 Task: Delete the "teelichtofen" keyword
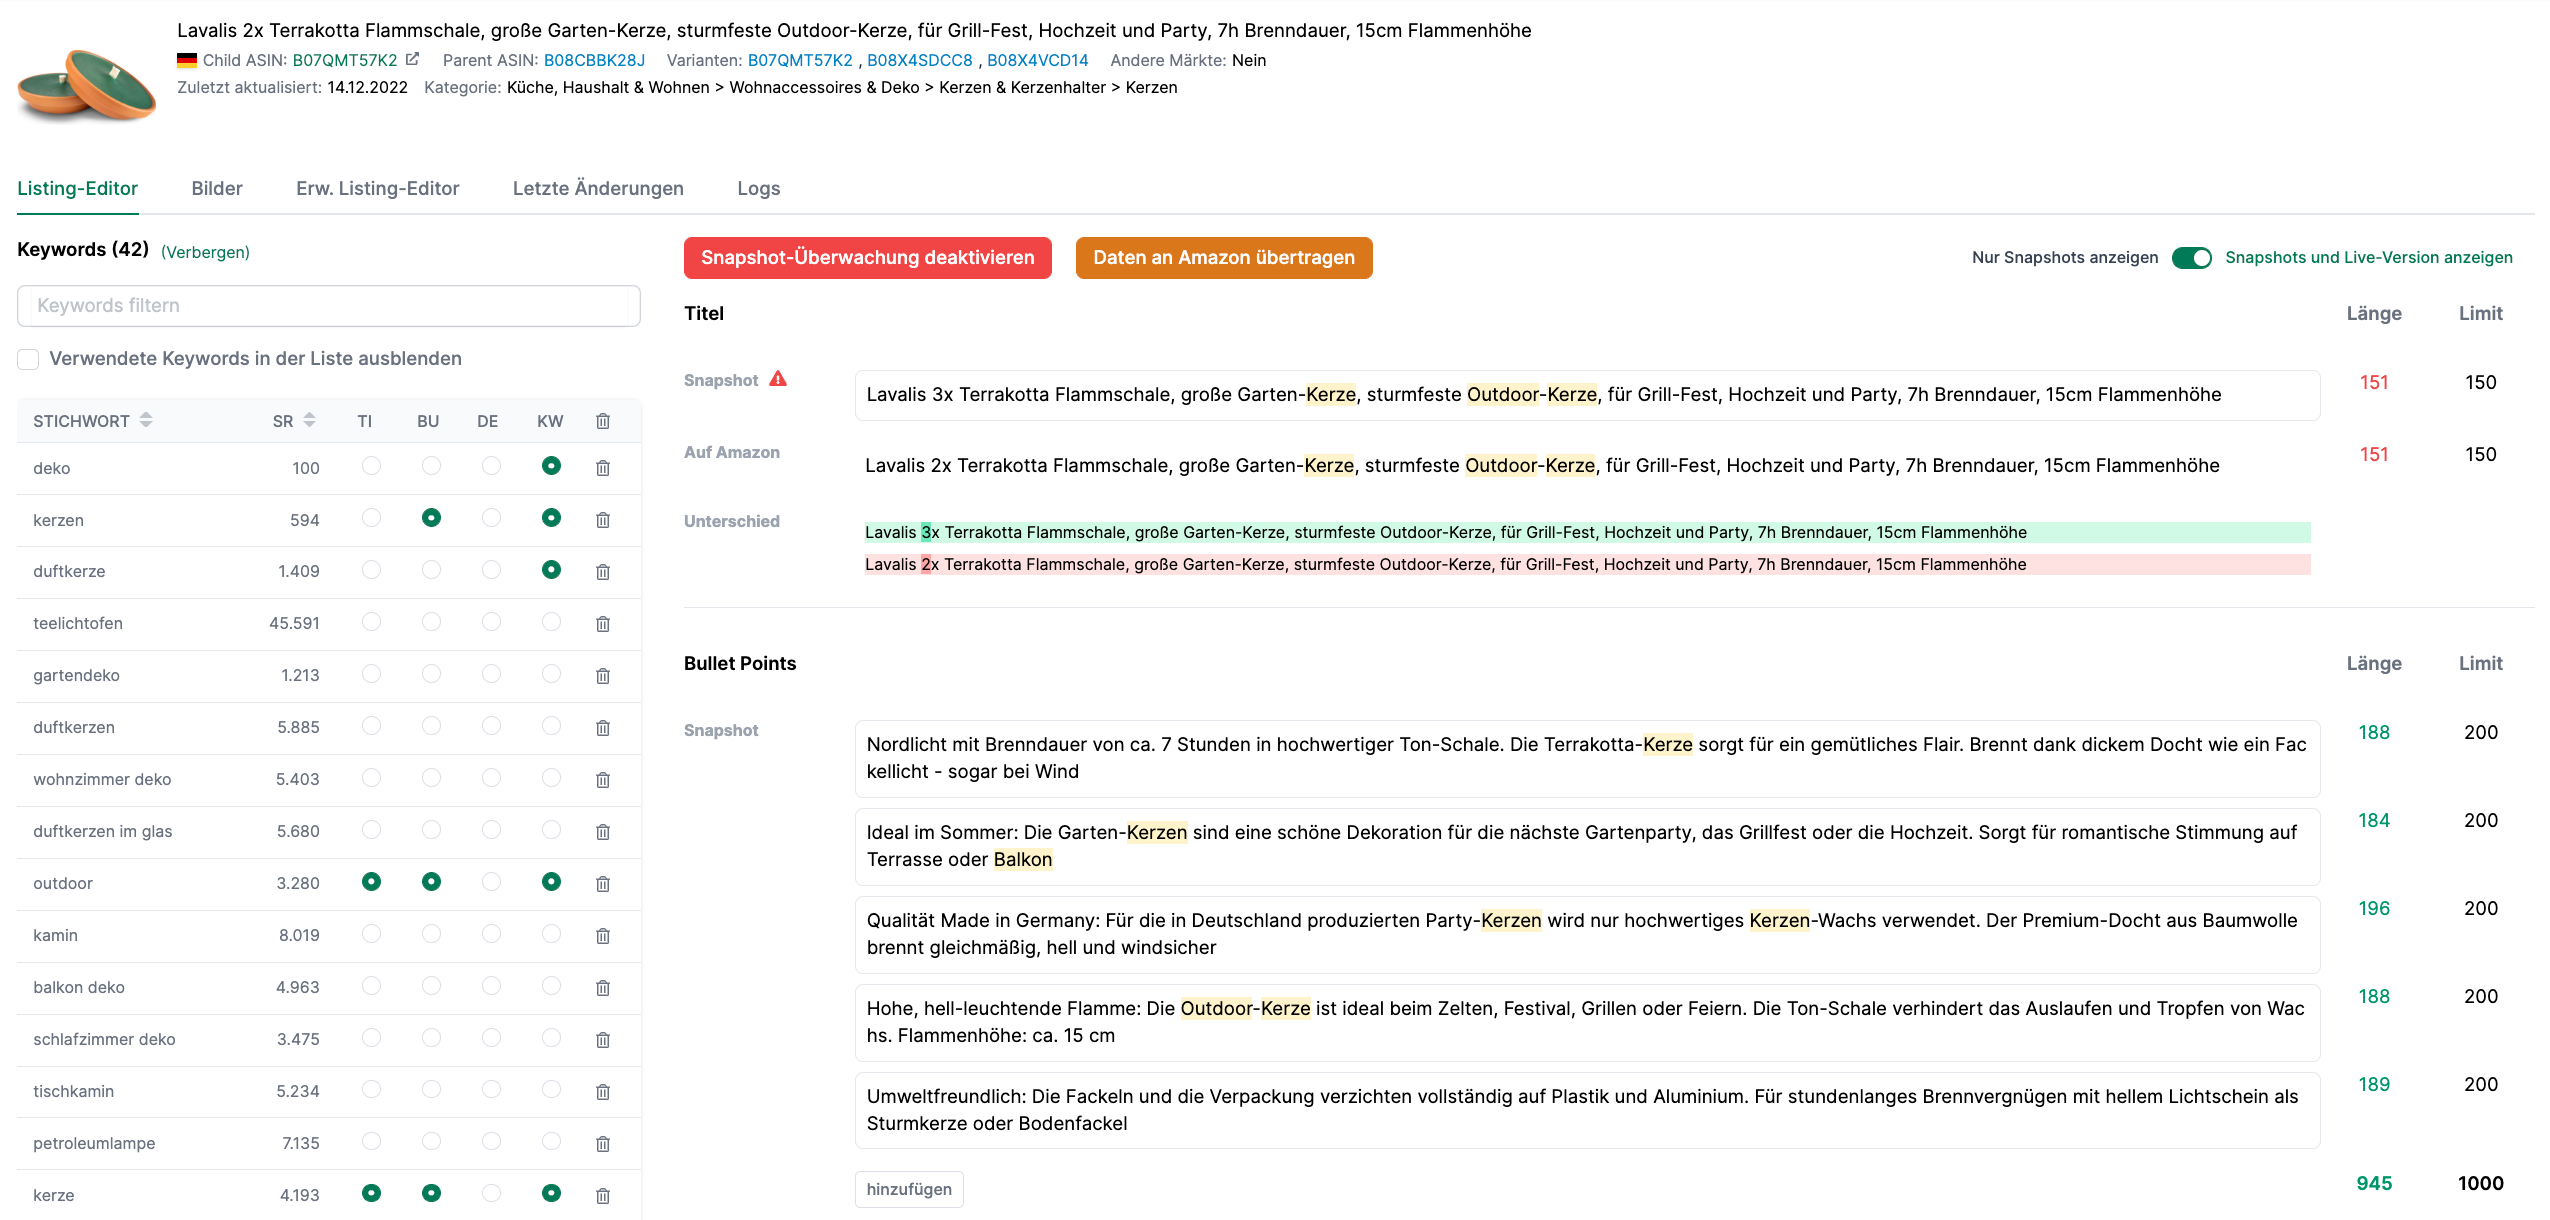point(603,623)
